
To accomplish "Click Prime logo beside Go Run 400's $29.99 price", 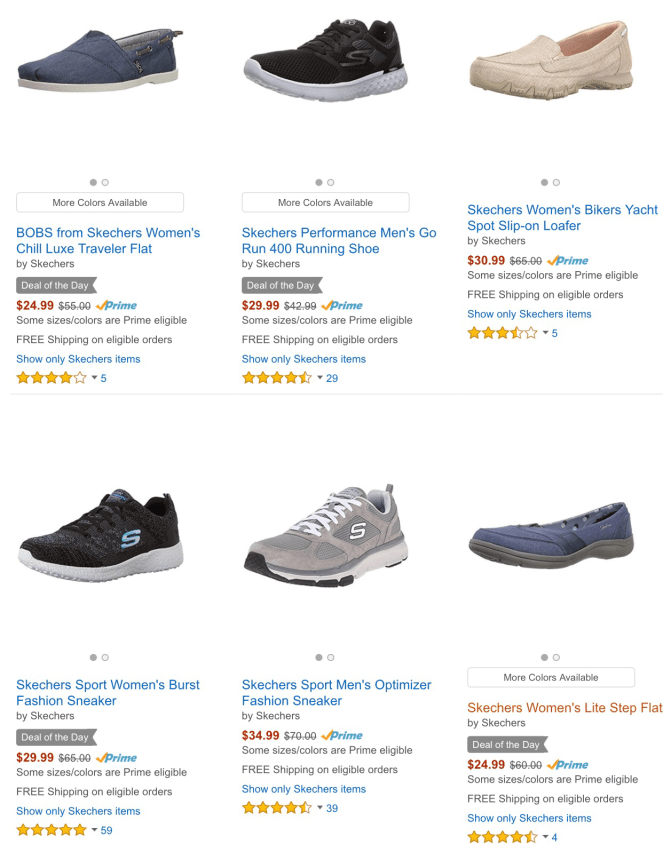I will coord(343,305).
